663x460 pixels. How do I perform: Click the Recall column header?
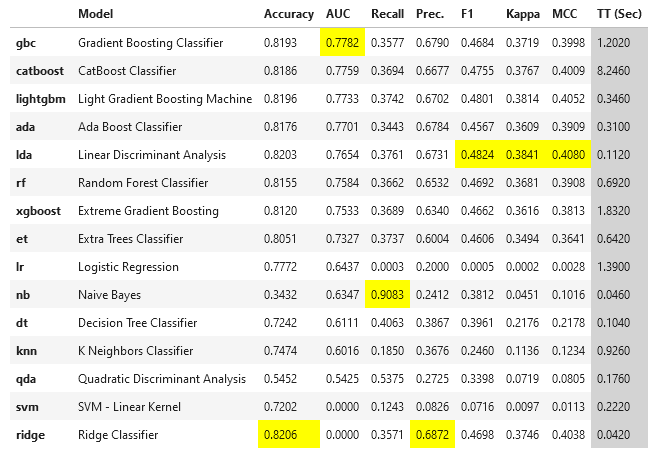[387, 14]
